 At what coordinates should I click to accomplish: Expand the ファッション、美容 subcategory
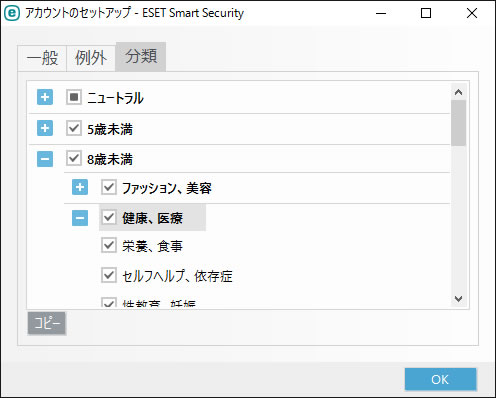(80, 187)
